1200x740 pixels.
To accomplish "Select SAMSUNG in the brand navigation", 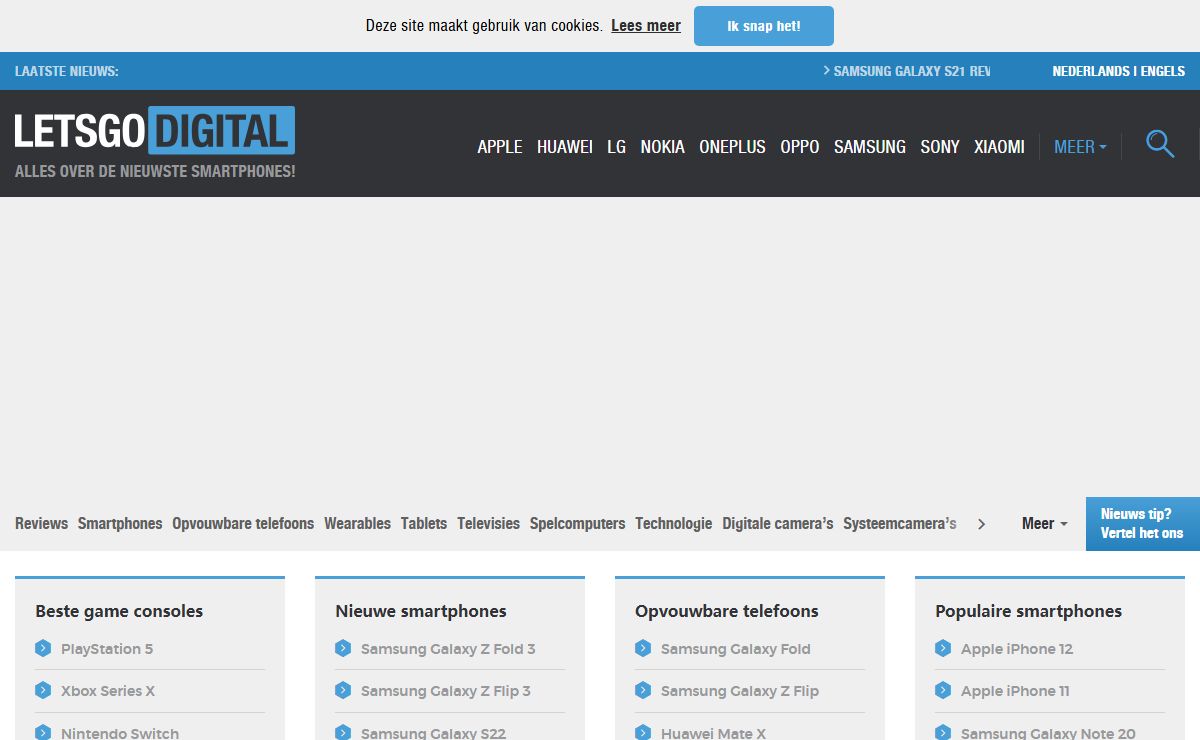I will pos(870,147).
